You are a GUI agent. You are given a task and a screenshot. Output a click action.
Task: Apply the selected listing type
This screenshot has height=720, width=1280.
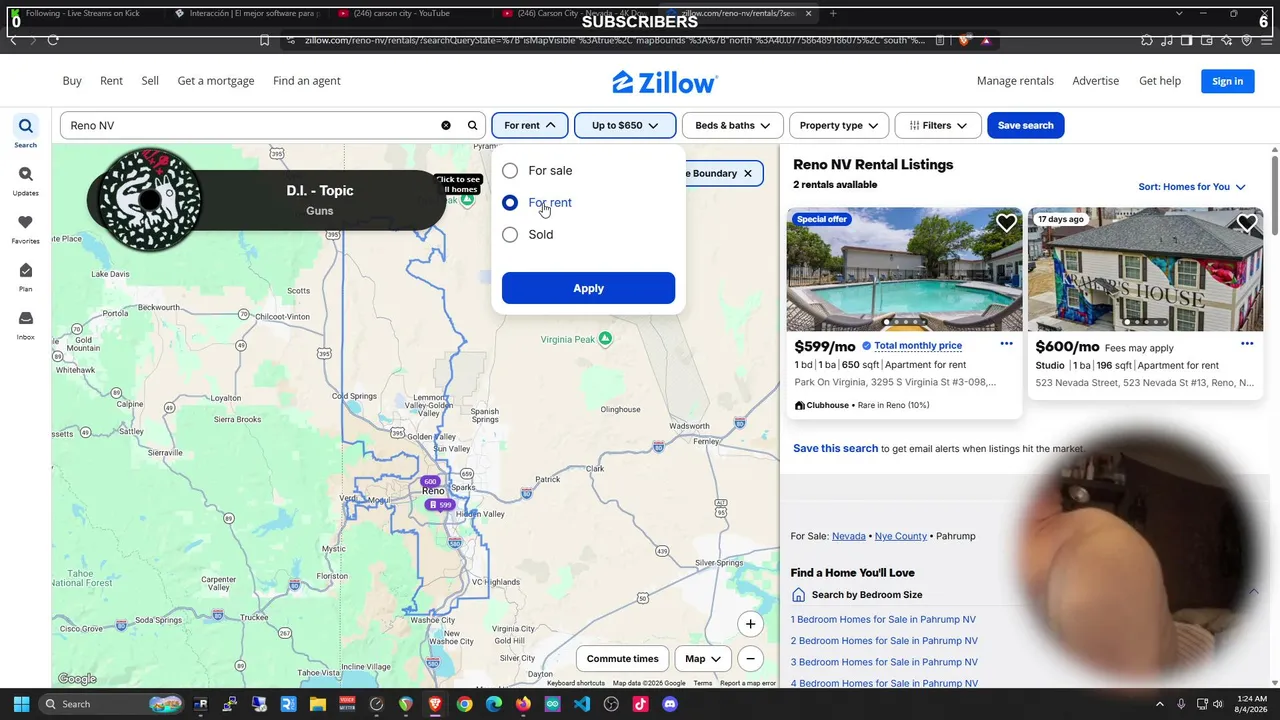click(x=588, y=288)
